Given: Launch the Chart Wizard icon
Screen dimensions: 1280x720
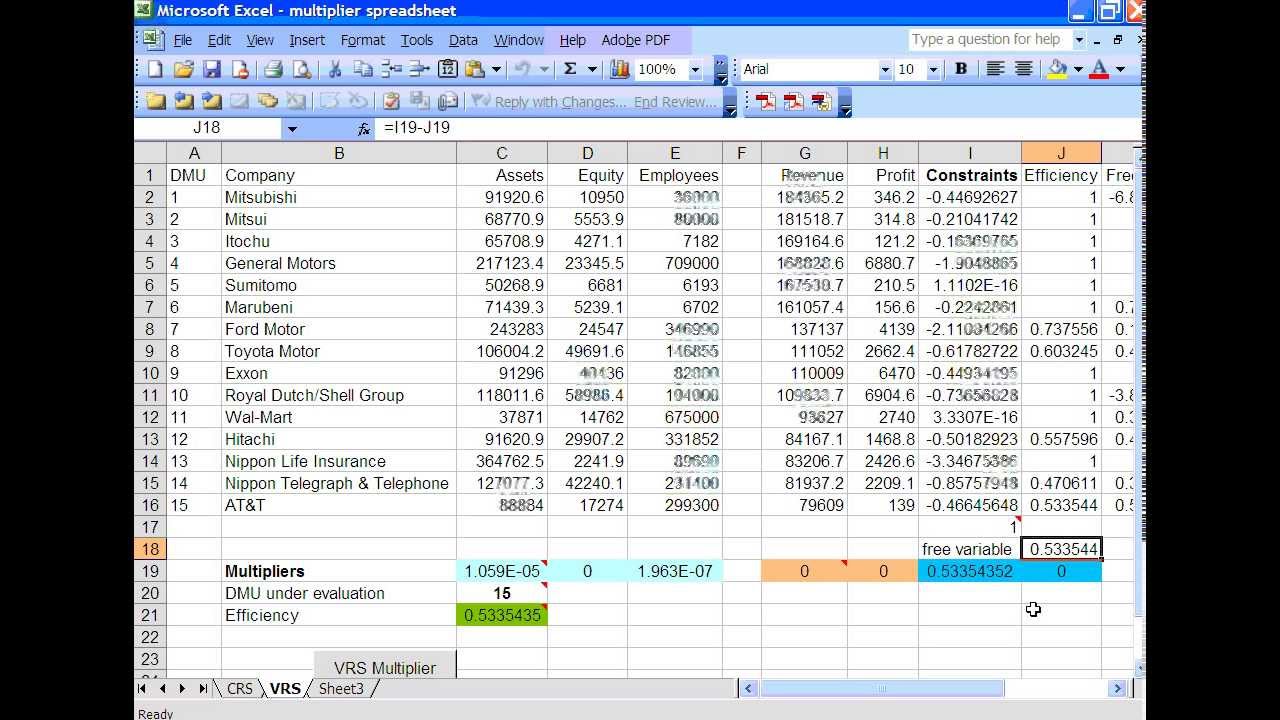Looking at the screenshot, I should click(x=619, y=69).
